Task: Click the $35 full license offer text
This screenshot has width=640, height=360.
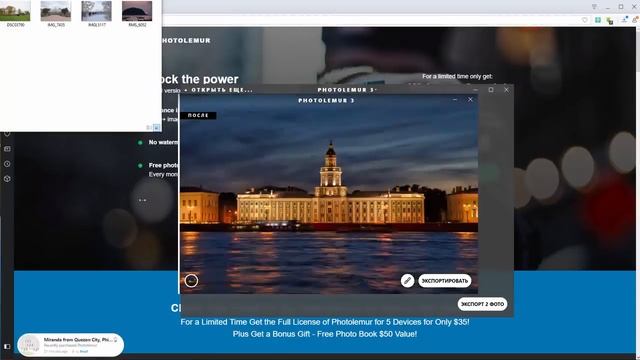Action: click(x=325, y=322)
